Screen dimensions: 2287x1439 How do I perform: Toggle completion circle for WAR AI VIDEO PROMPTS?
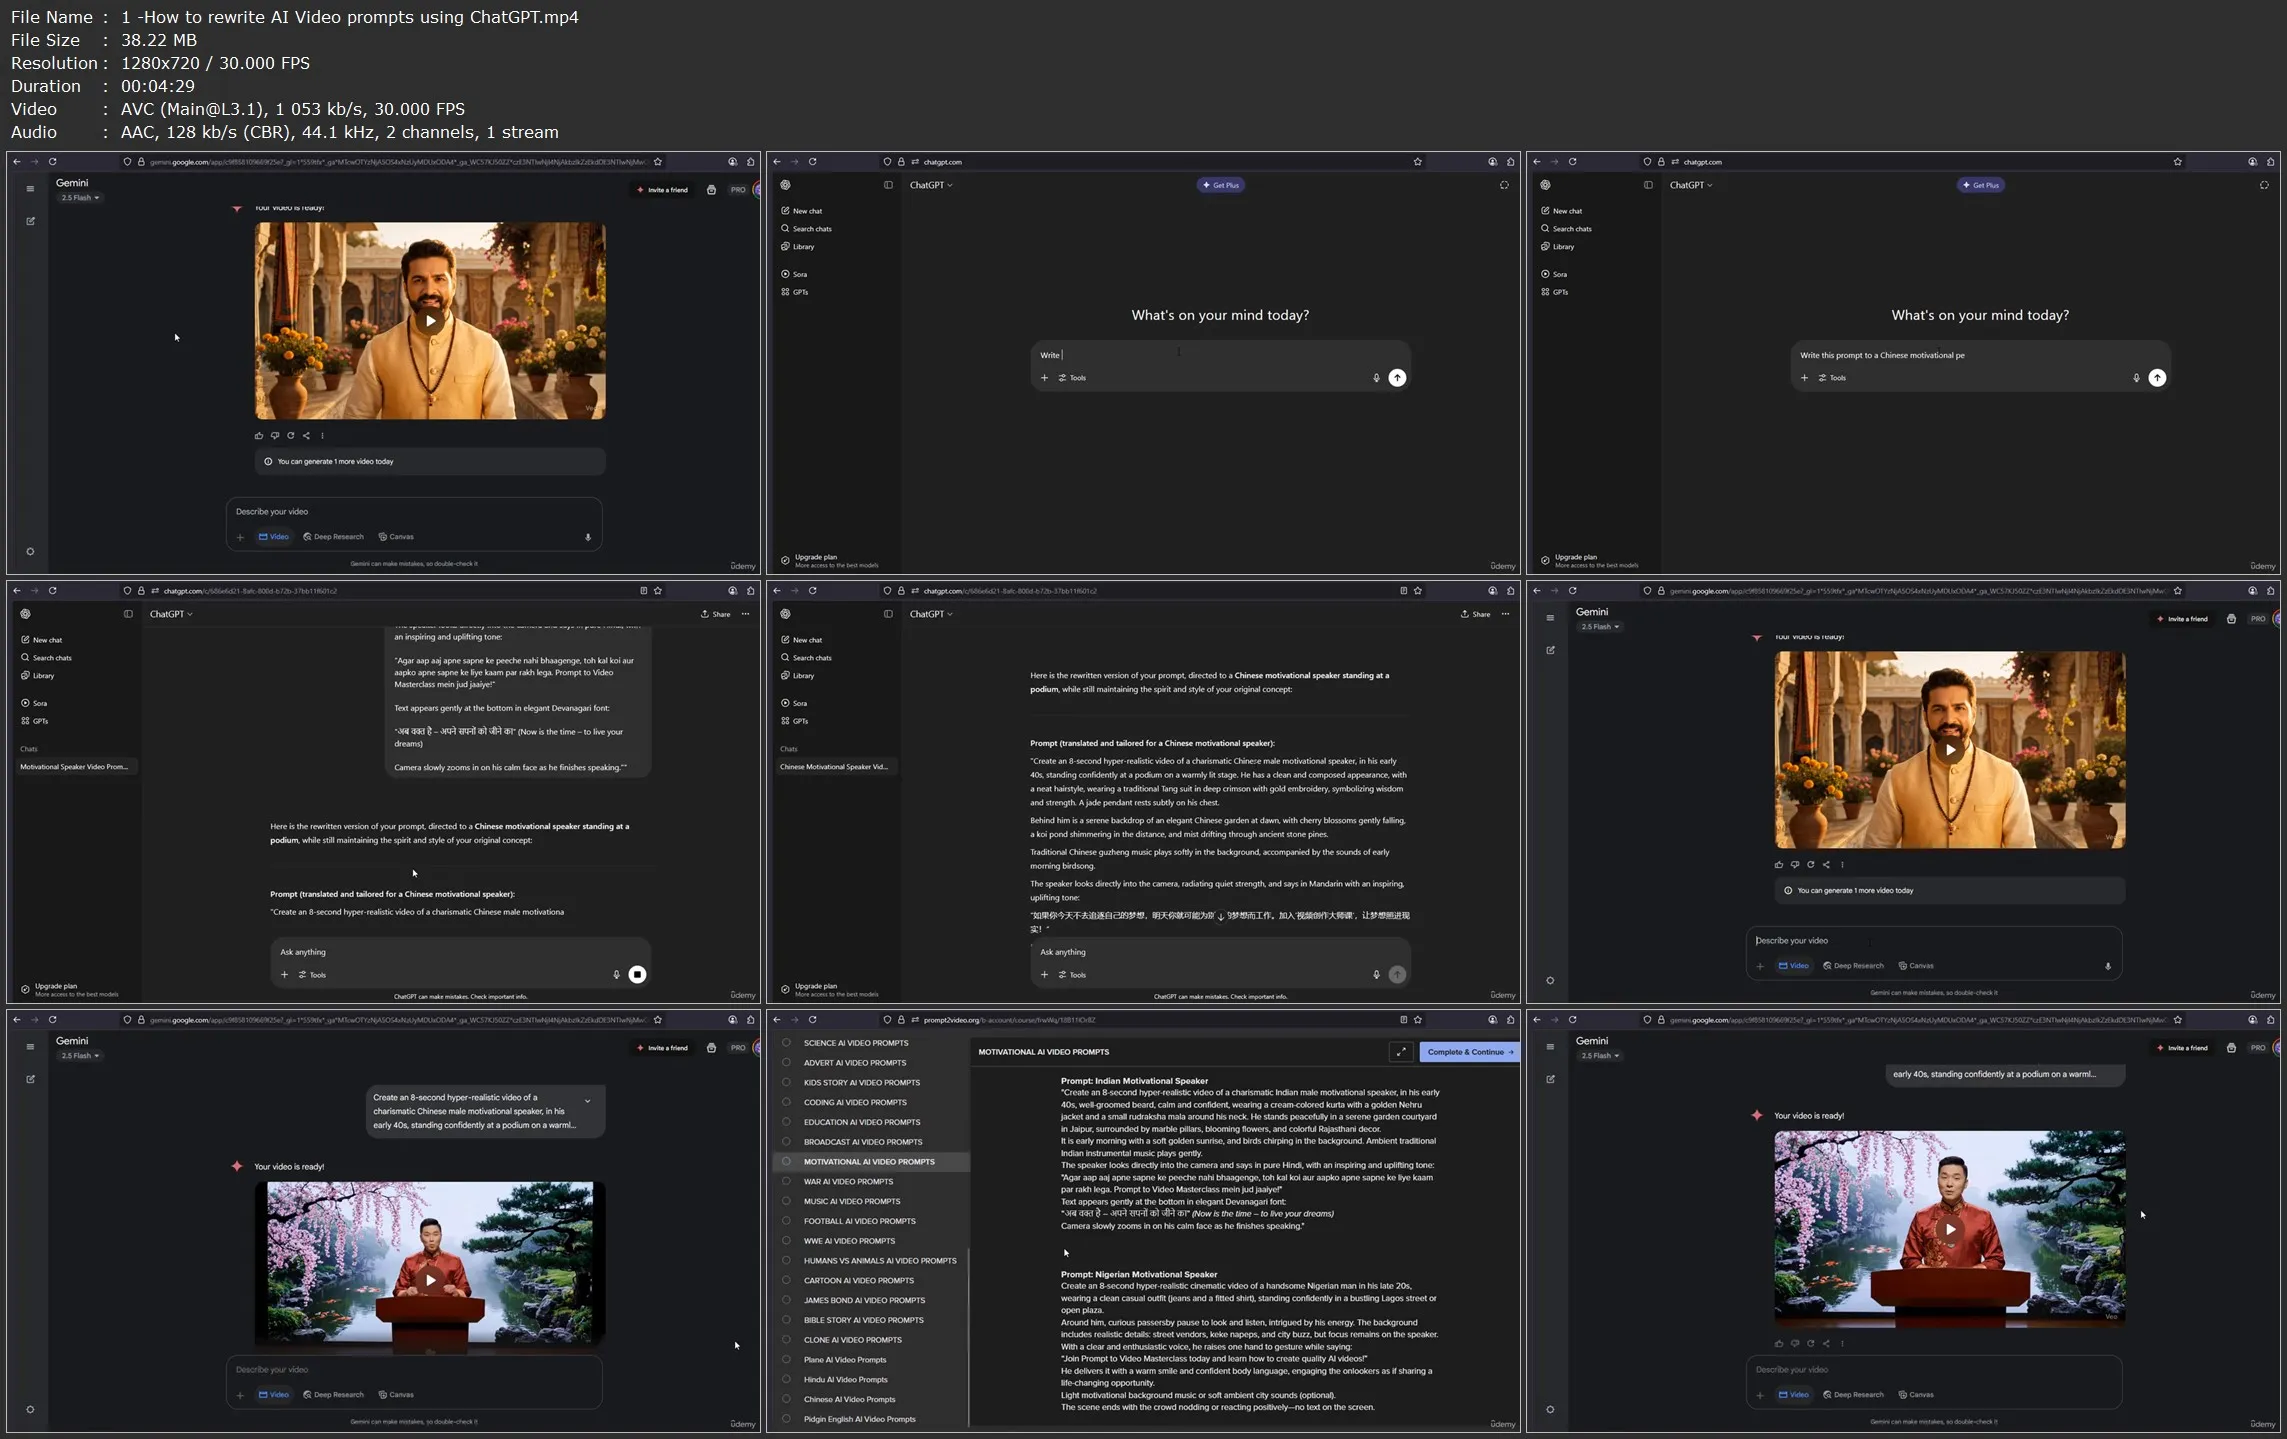click(x=786, y=1181)
